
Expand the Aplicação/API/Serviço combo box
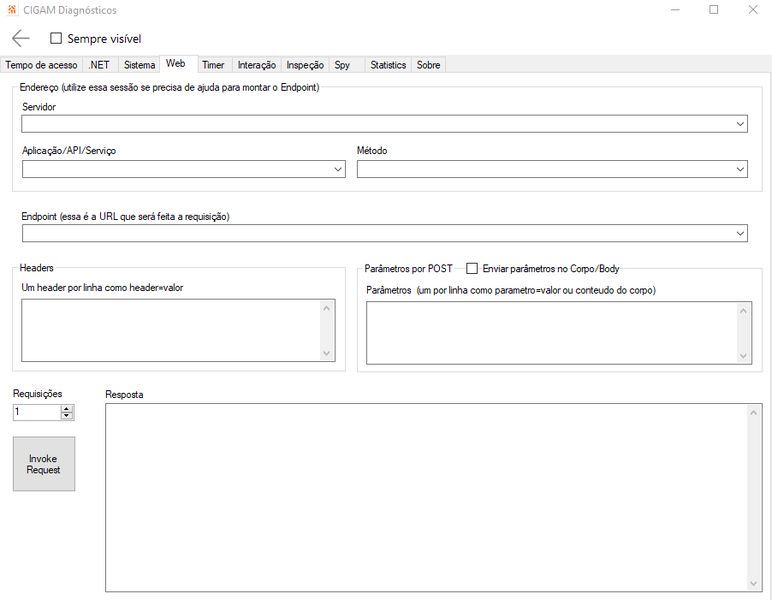tap(338, 169)
